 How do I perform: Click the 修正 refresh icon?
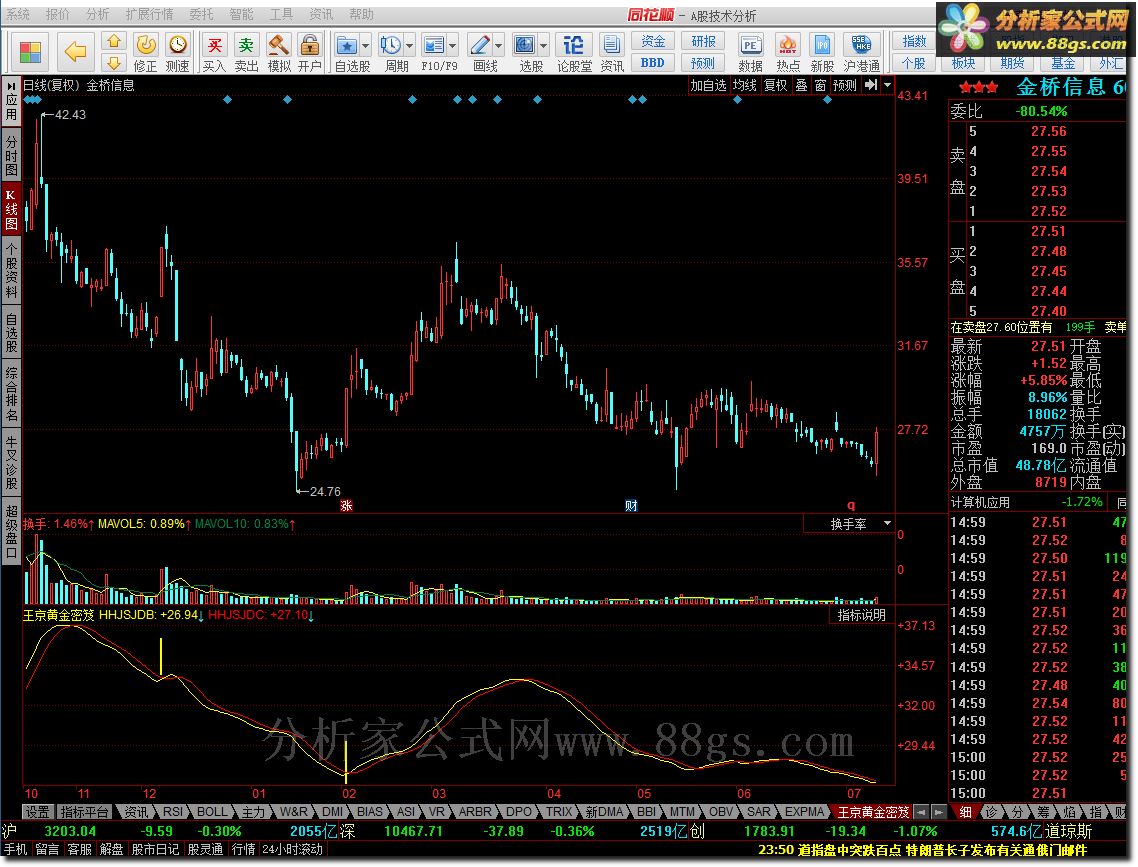[x=145, y=45]
